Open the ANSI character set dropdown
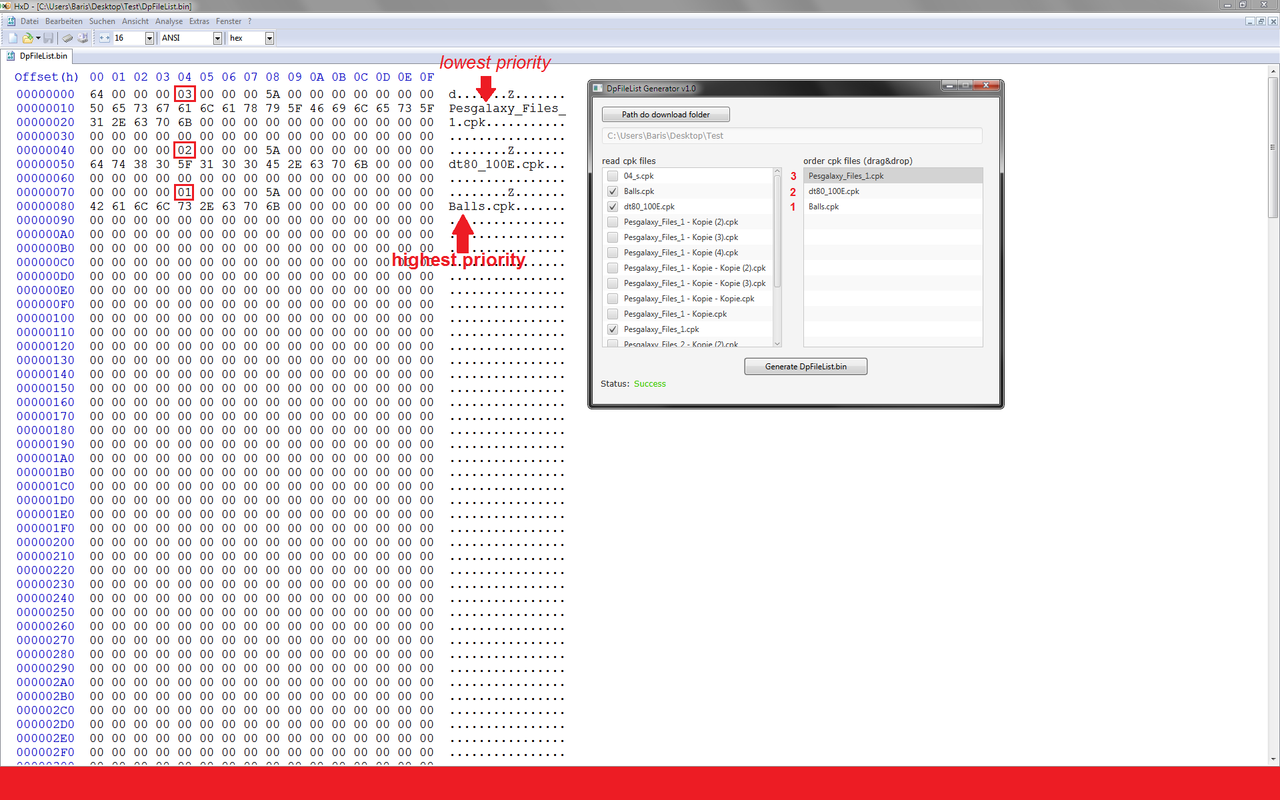 [x=218, y=38]
